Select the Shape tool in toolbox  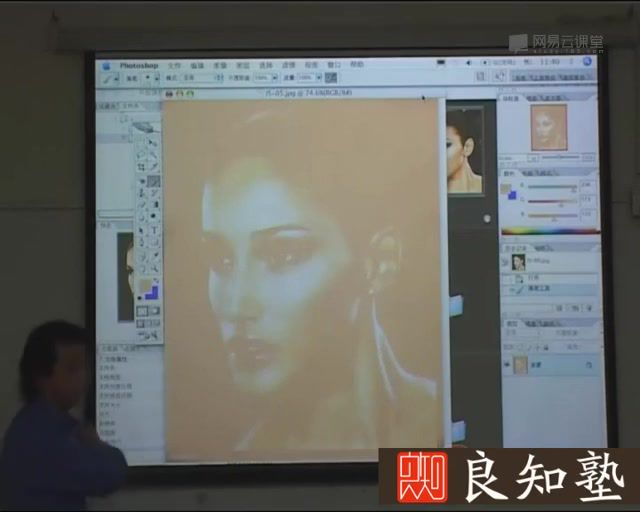153,242
